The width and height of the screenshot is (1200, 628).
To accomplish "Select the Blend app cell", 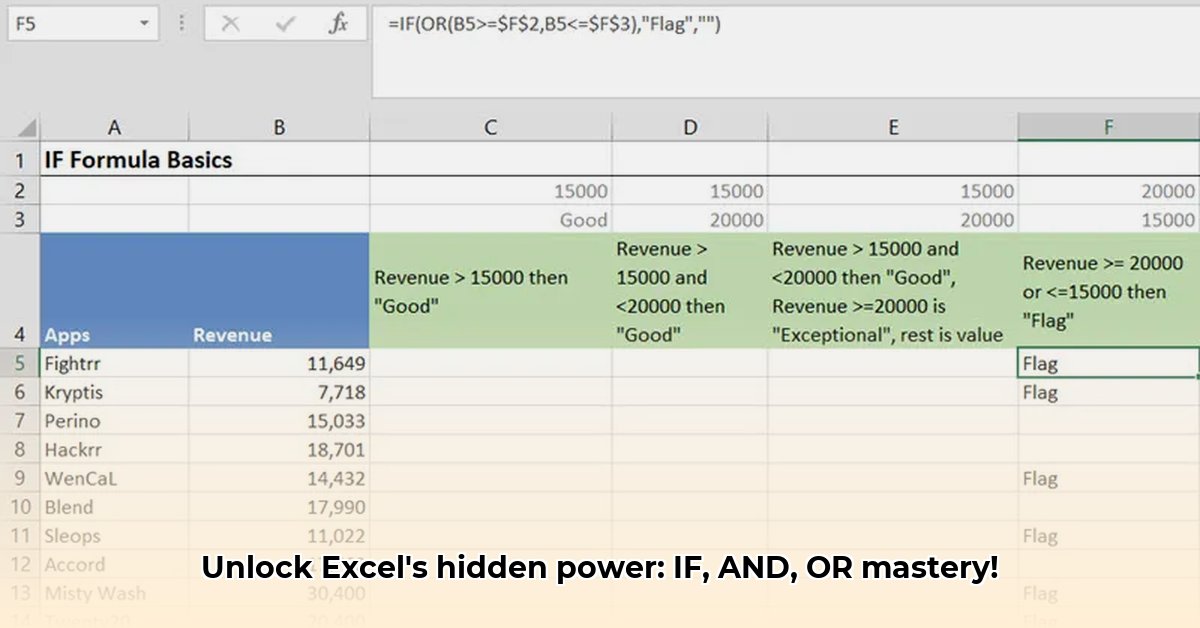I will 115,507.
